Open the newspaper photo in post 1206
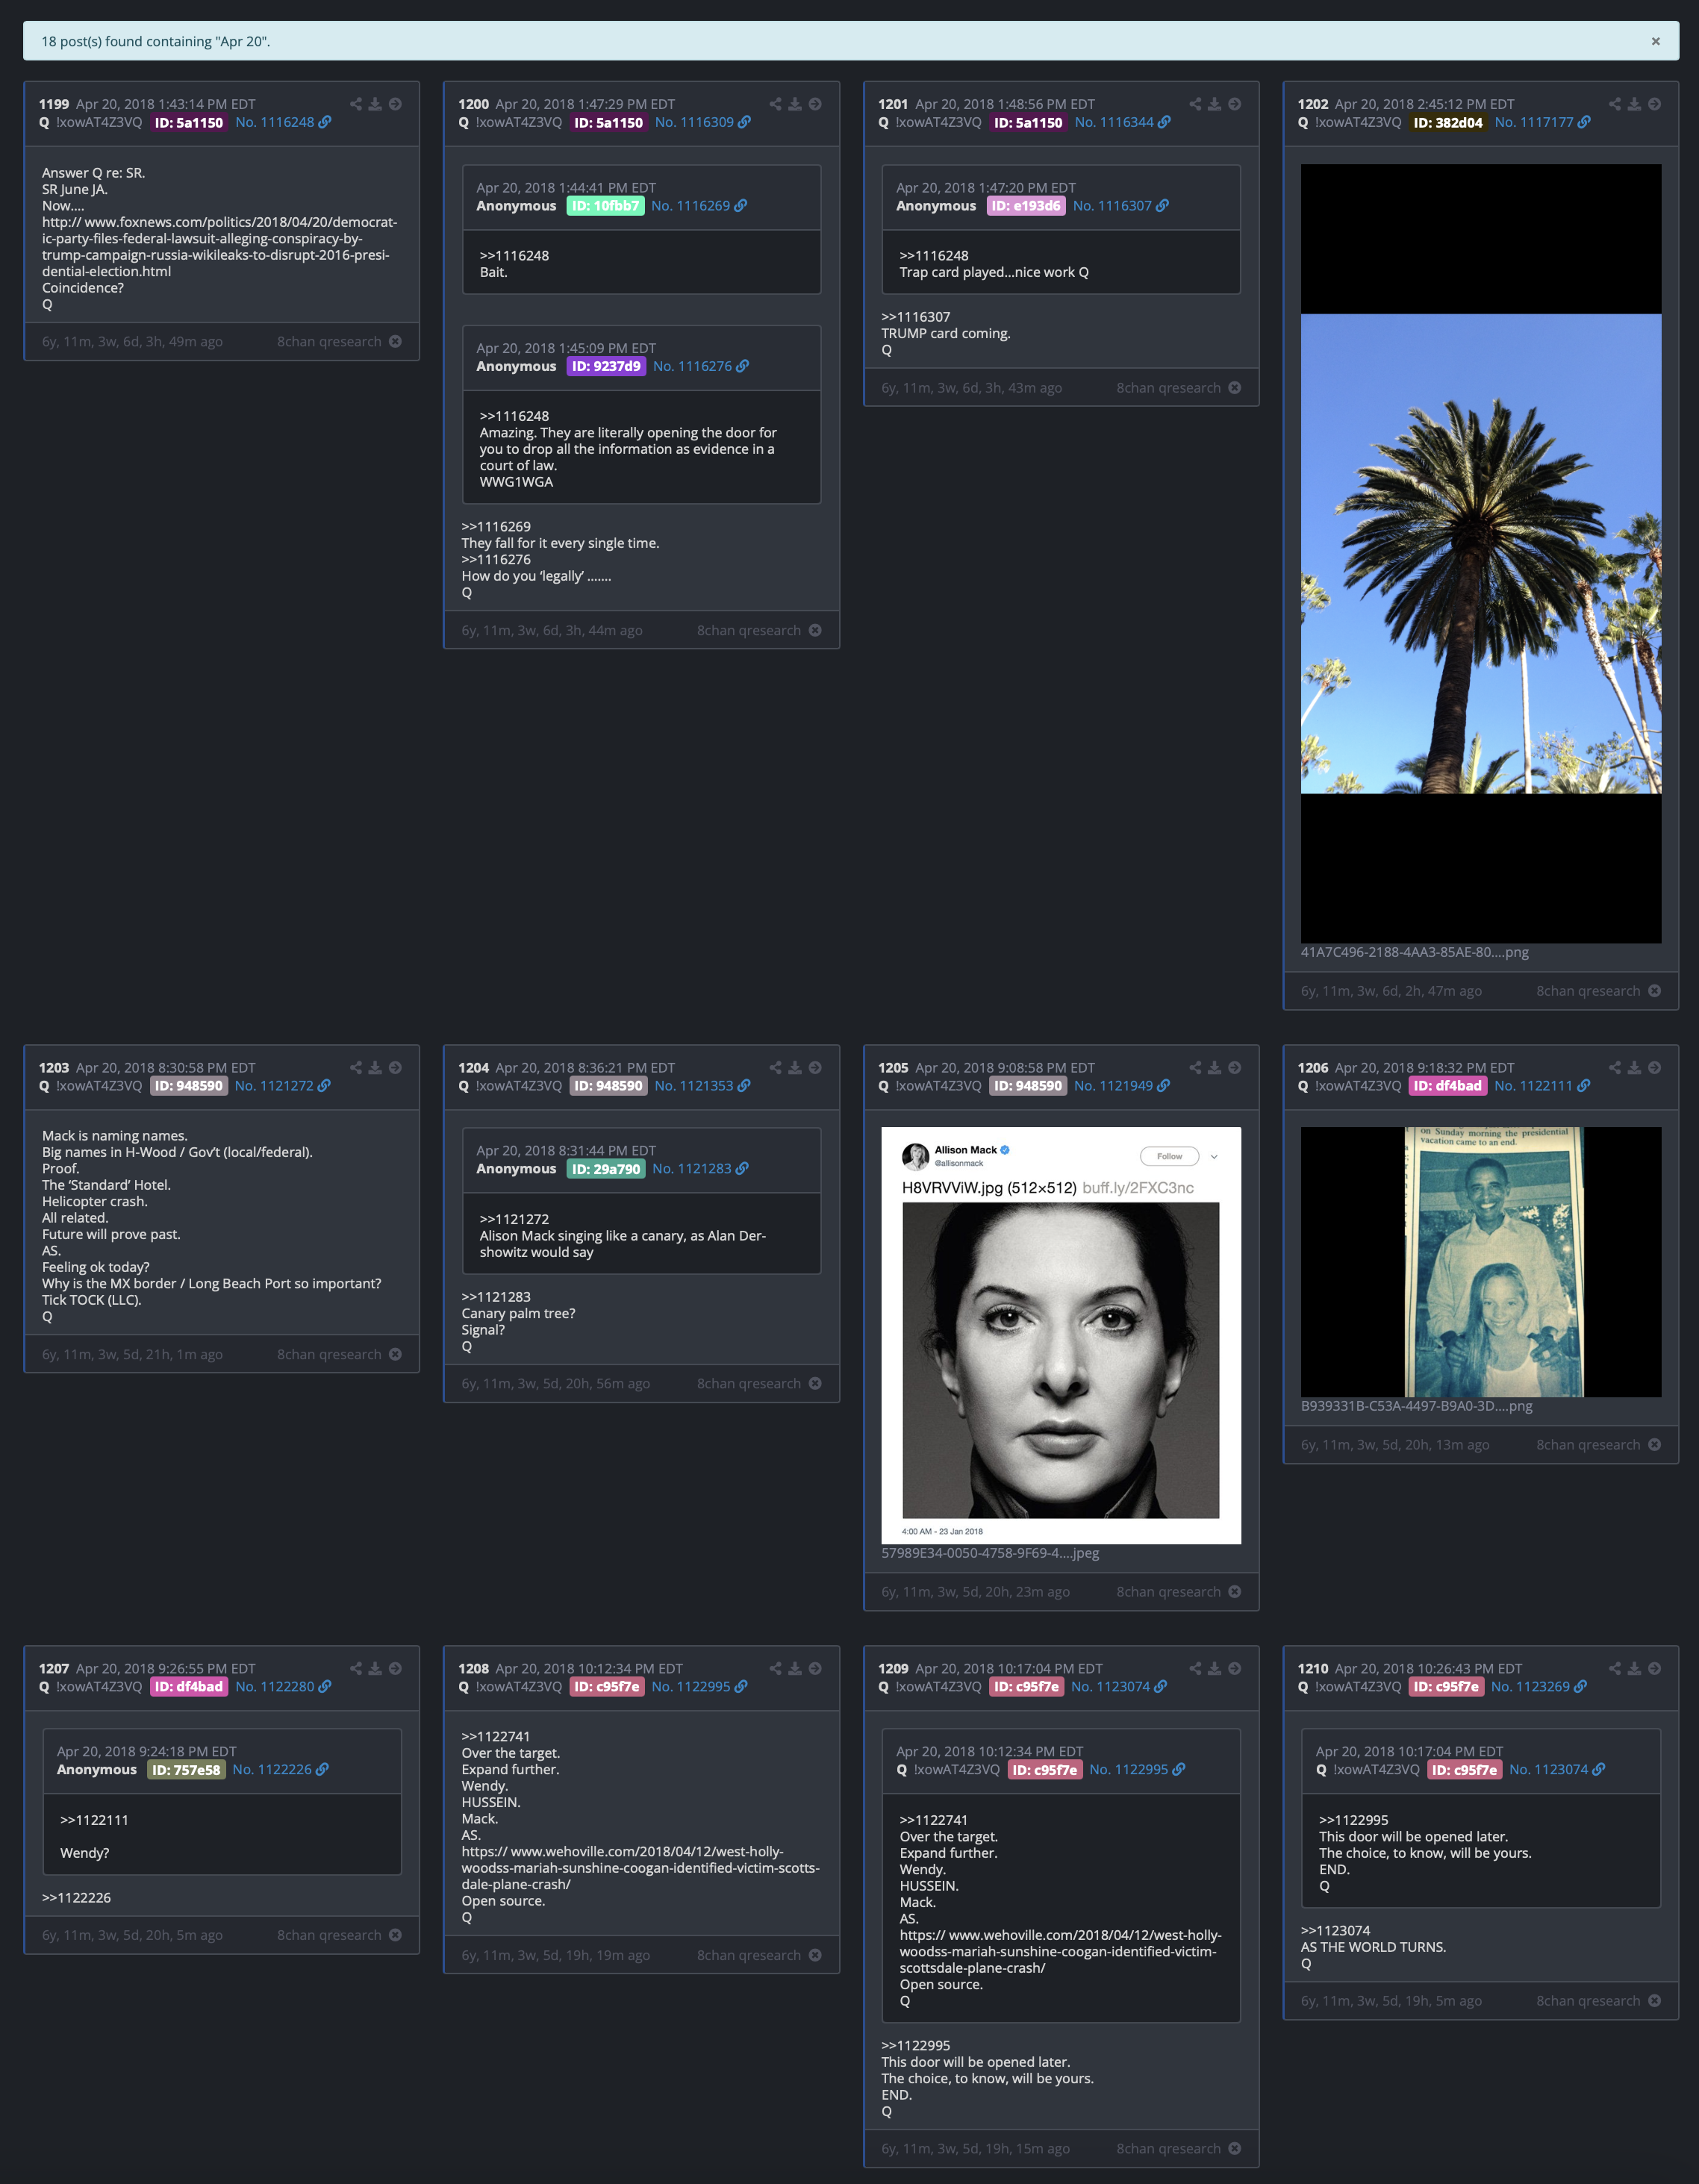This screenshot has height=2184, width=1699. coord(1480,1262)
